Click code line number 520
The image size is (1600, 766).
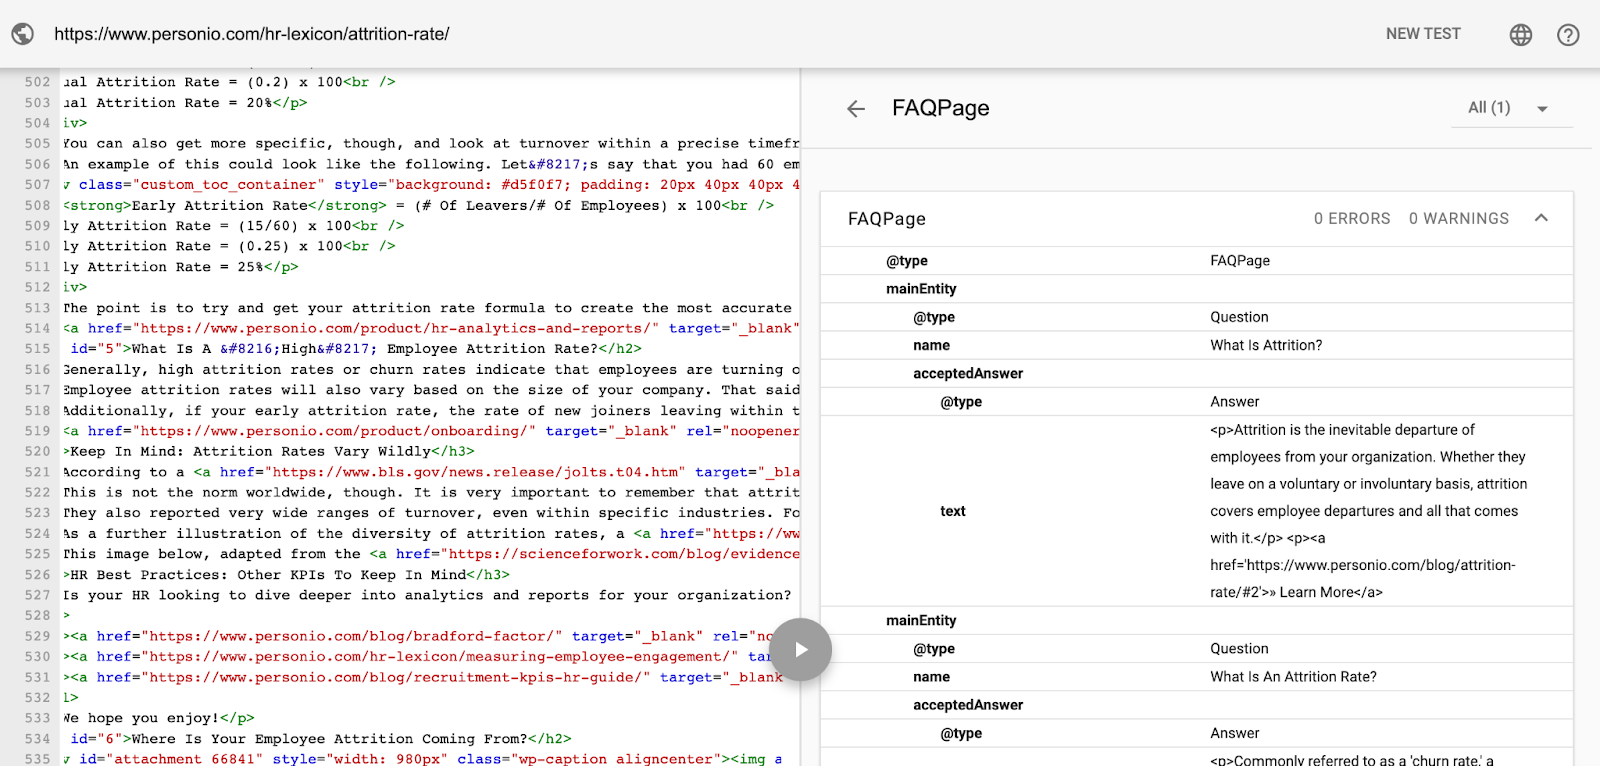click(37, 451)
